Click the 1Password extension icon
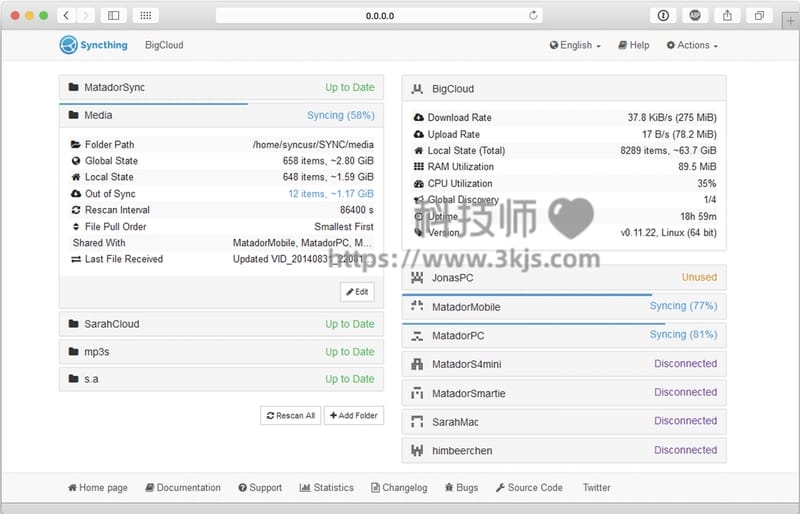The image size is (800, 514). tap(663, 15)
